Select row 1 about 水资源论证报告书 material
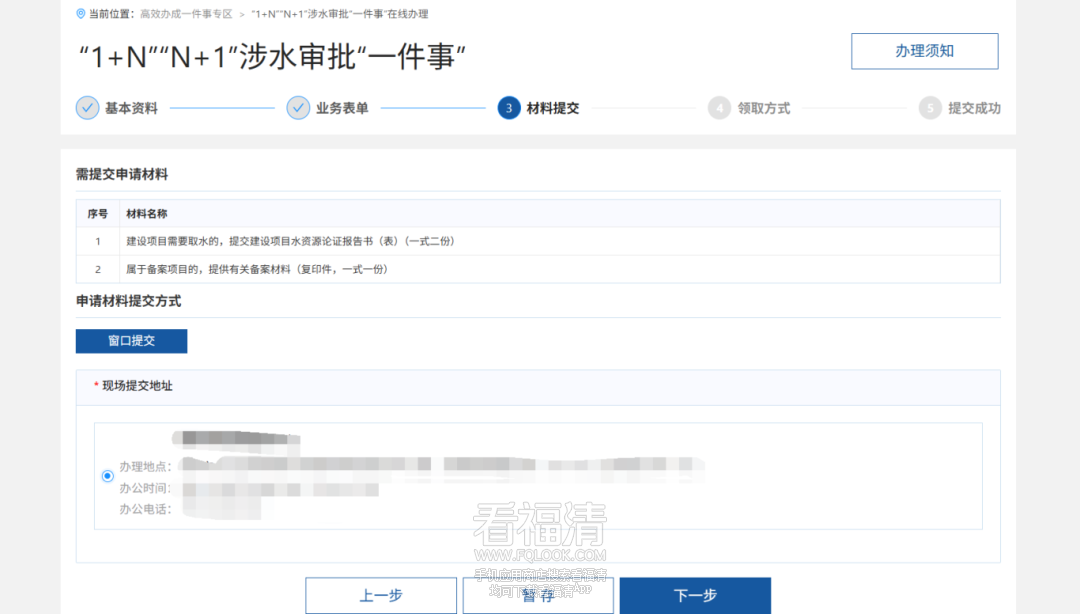The width and height of the screenshot is (1080, 614). point(287,240)
